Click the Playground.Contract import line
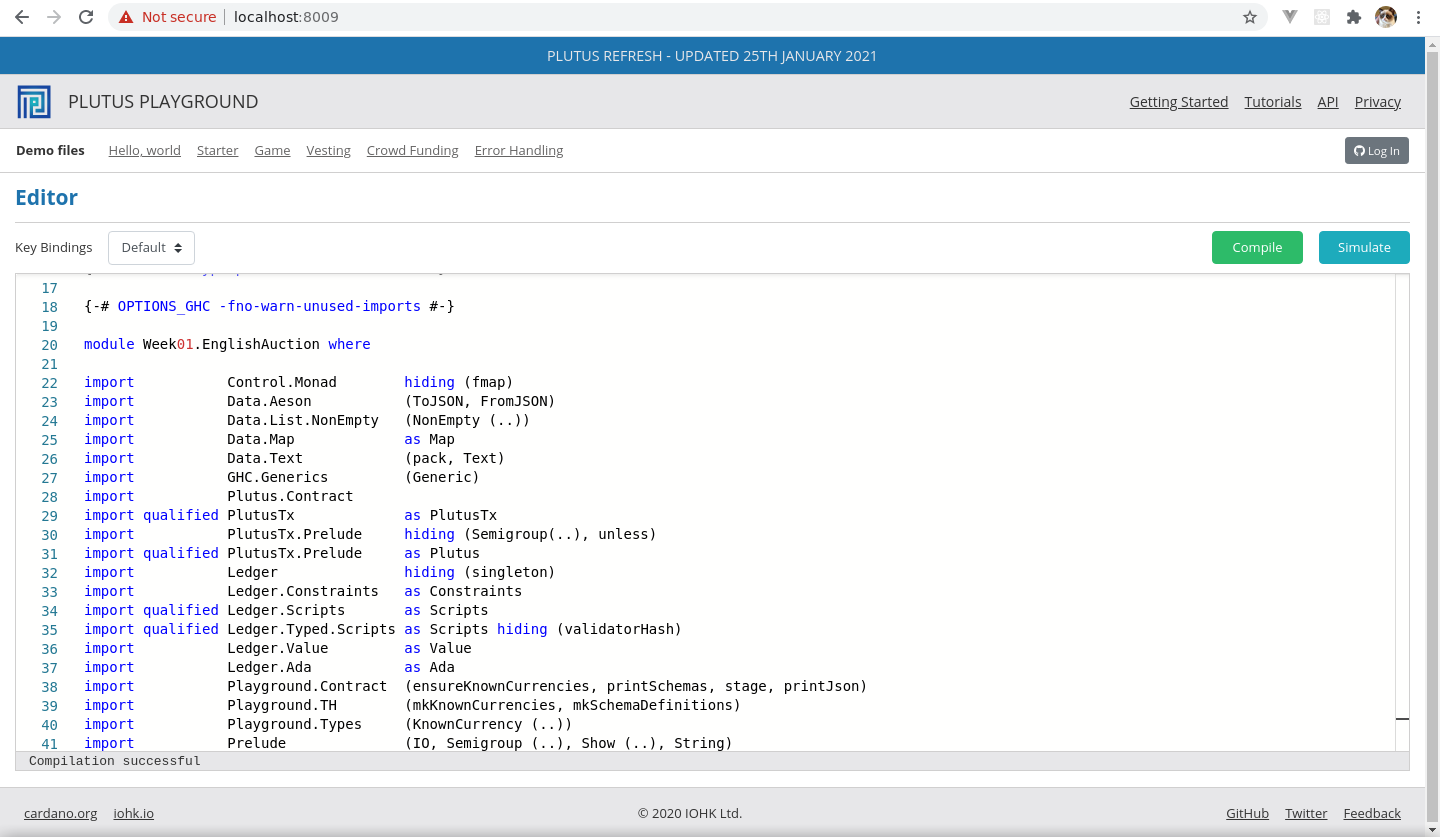 tap(475, 686)
